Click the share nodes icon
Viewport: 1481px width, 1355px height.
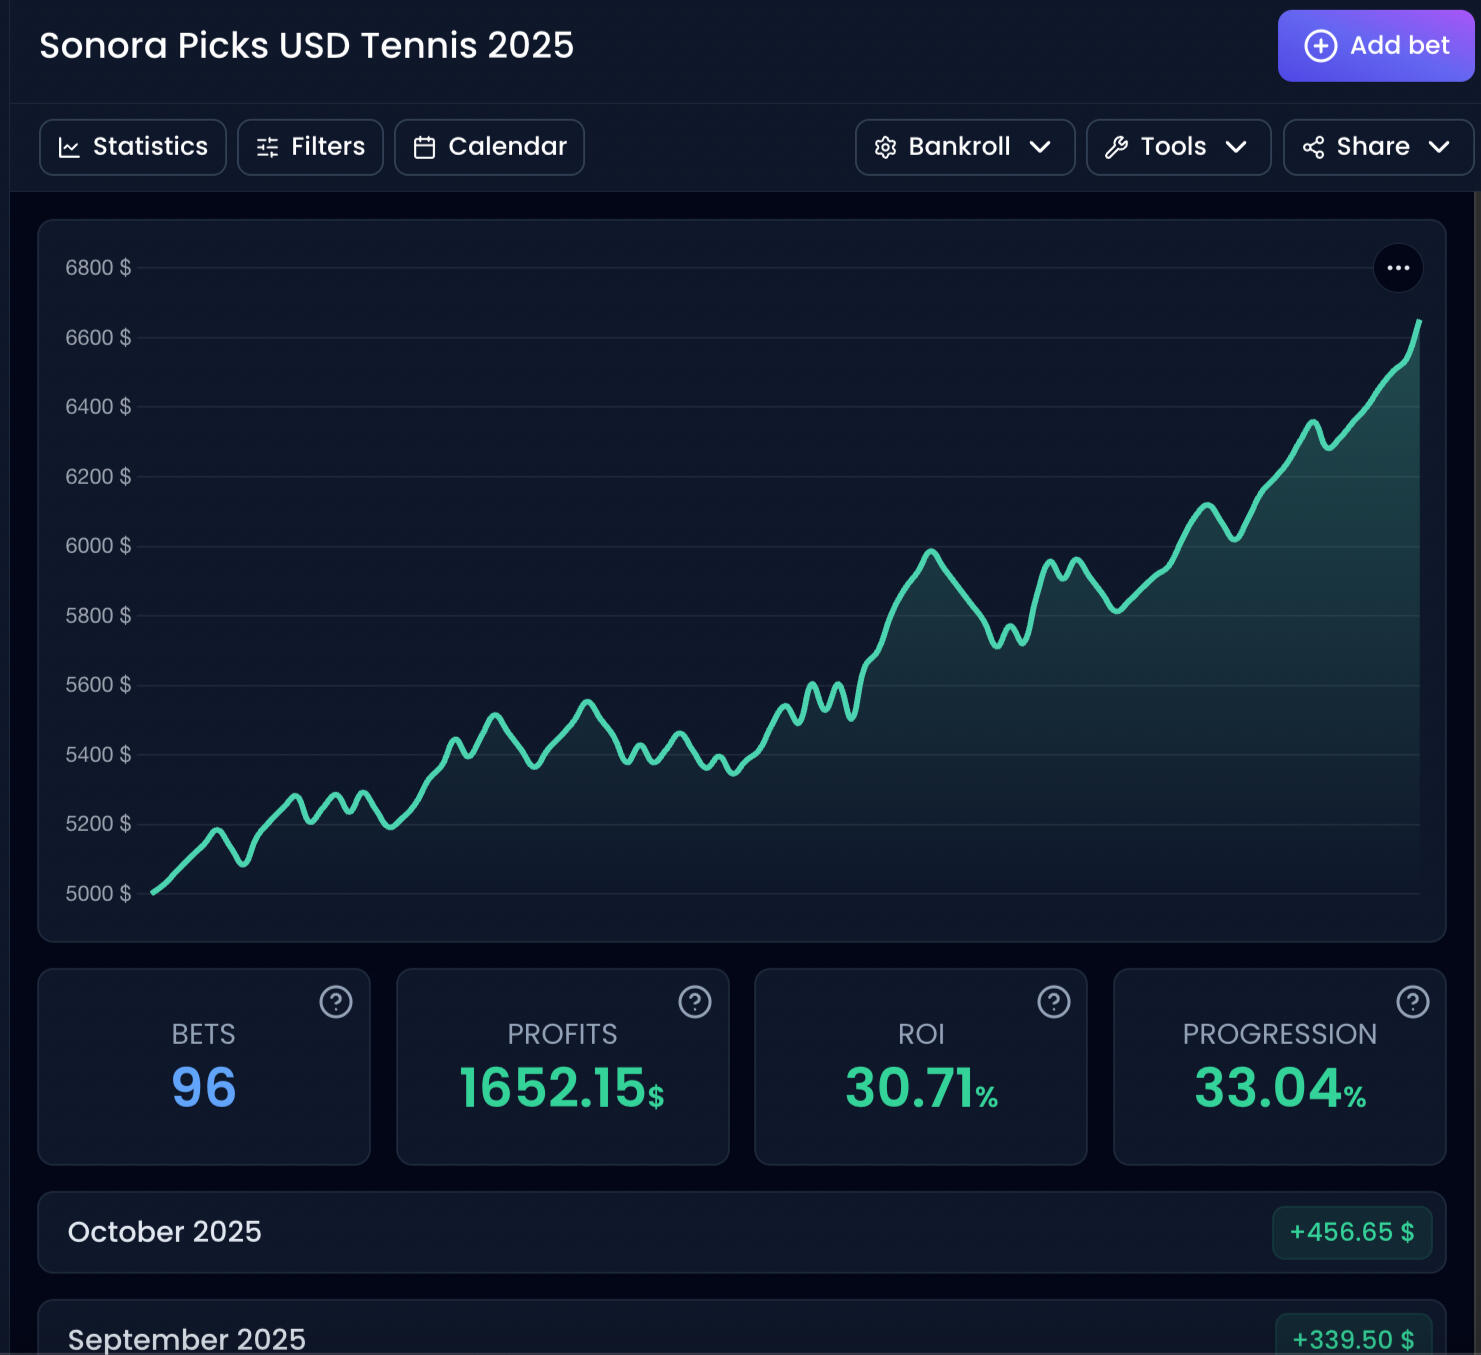click(x=1313, y=148)
